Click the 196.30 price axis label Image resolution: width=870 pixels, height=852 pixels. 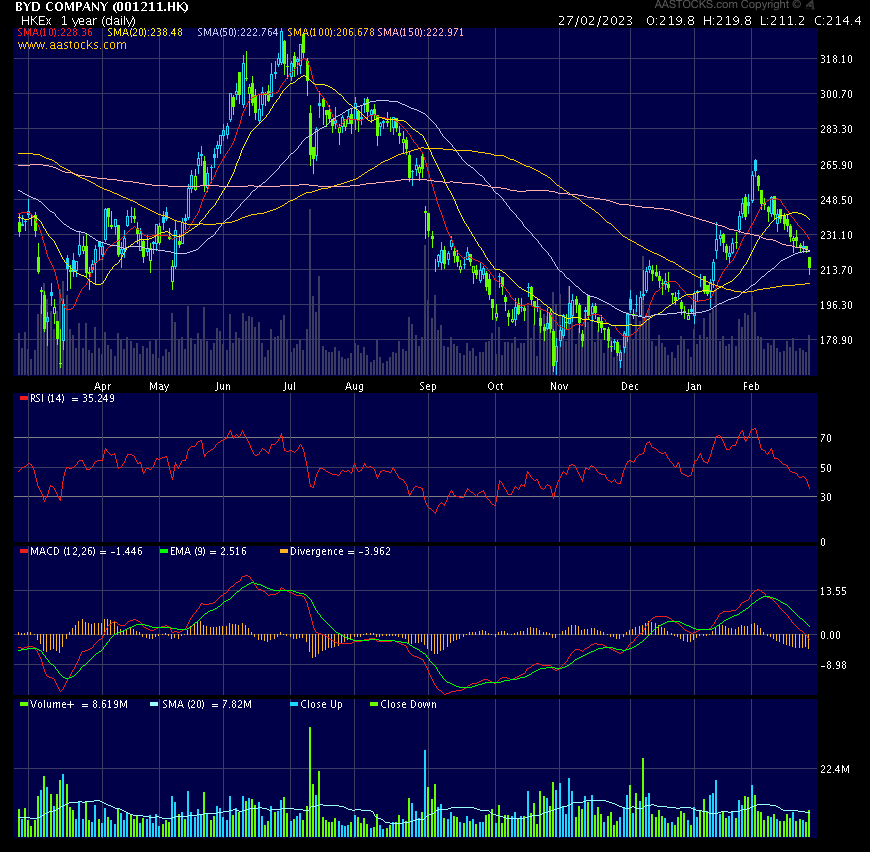836,305
